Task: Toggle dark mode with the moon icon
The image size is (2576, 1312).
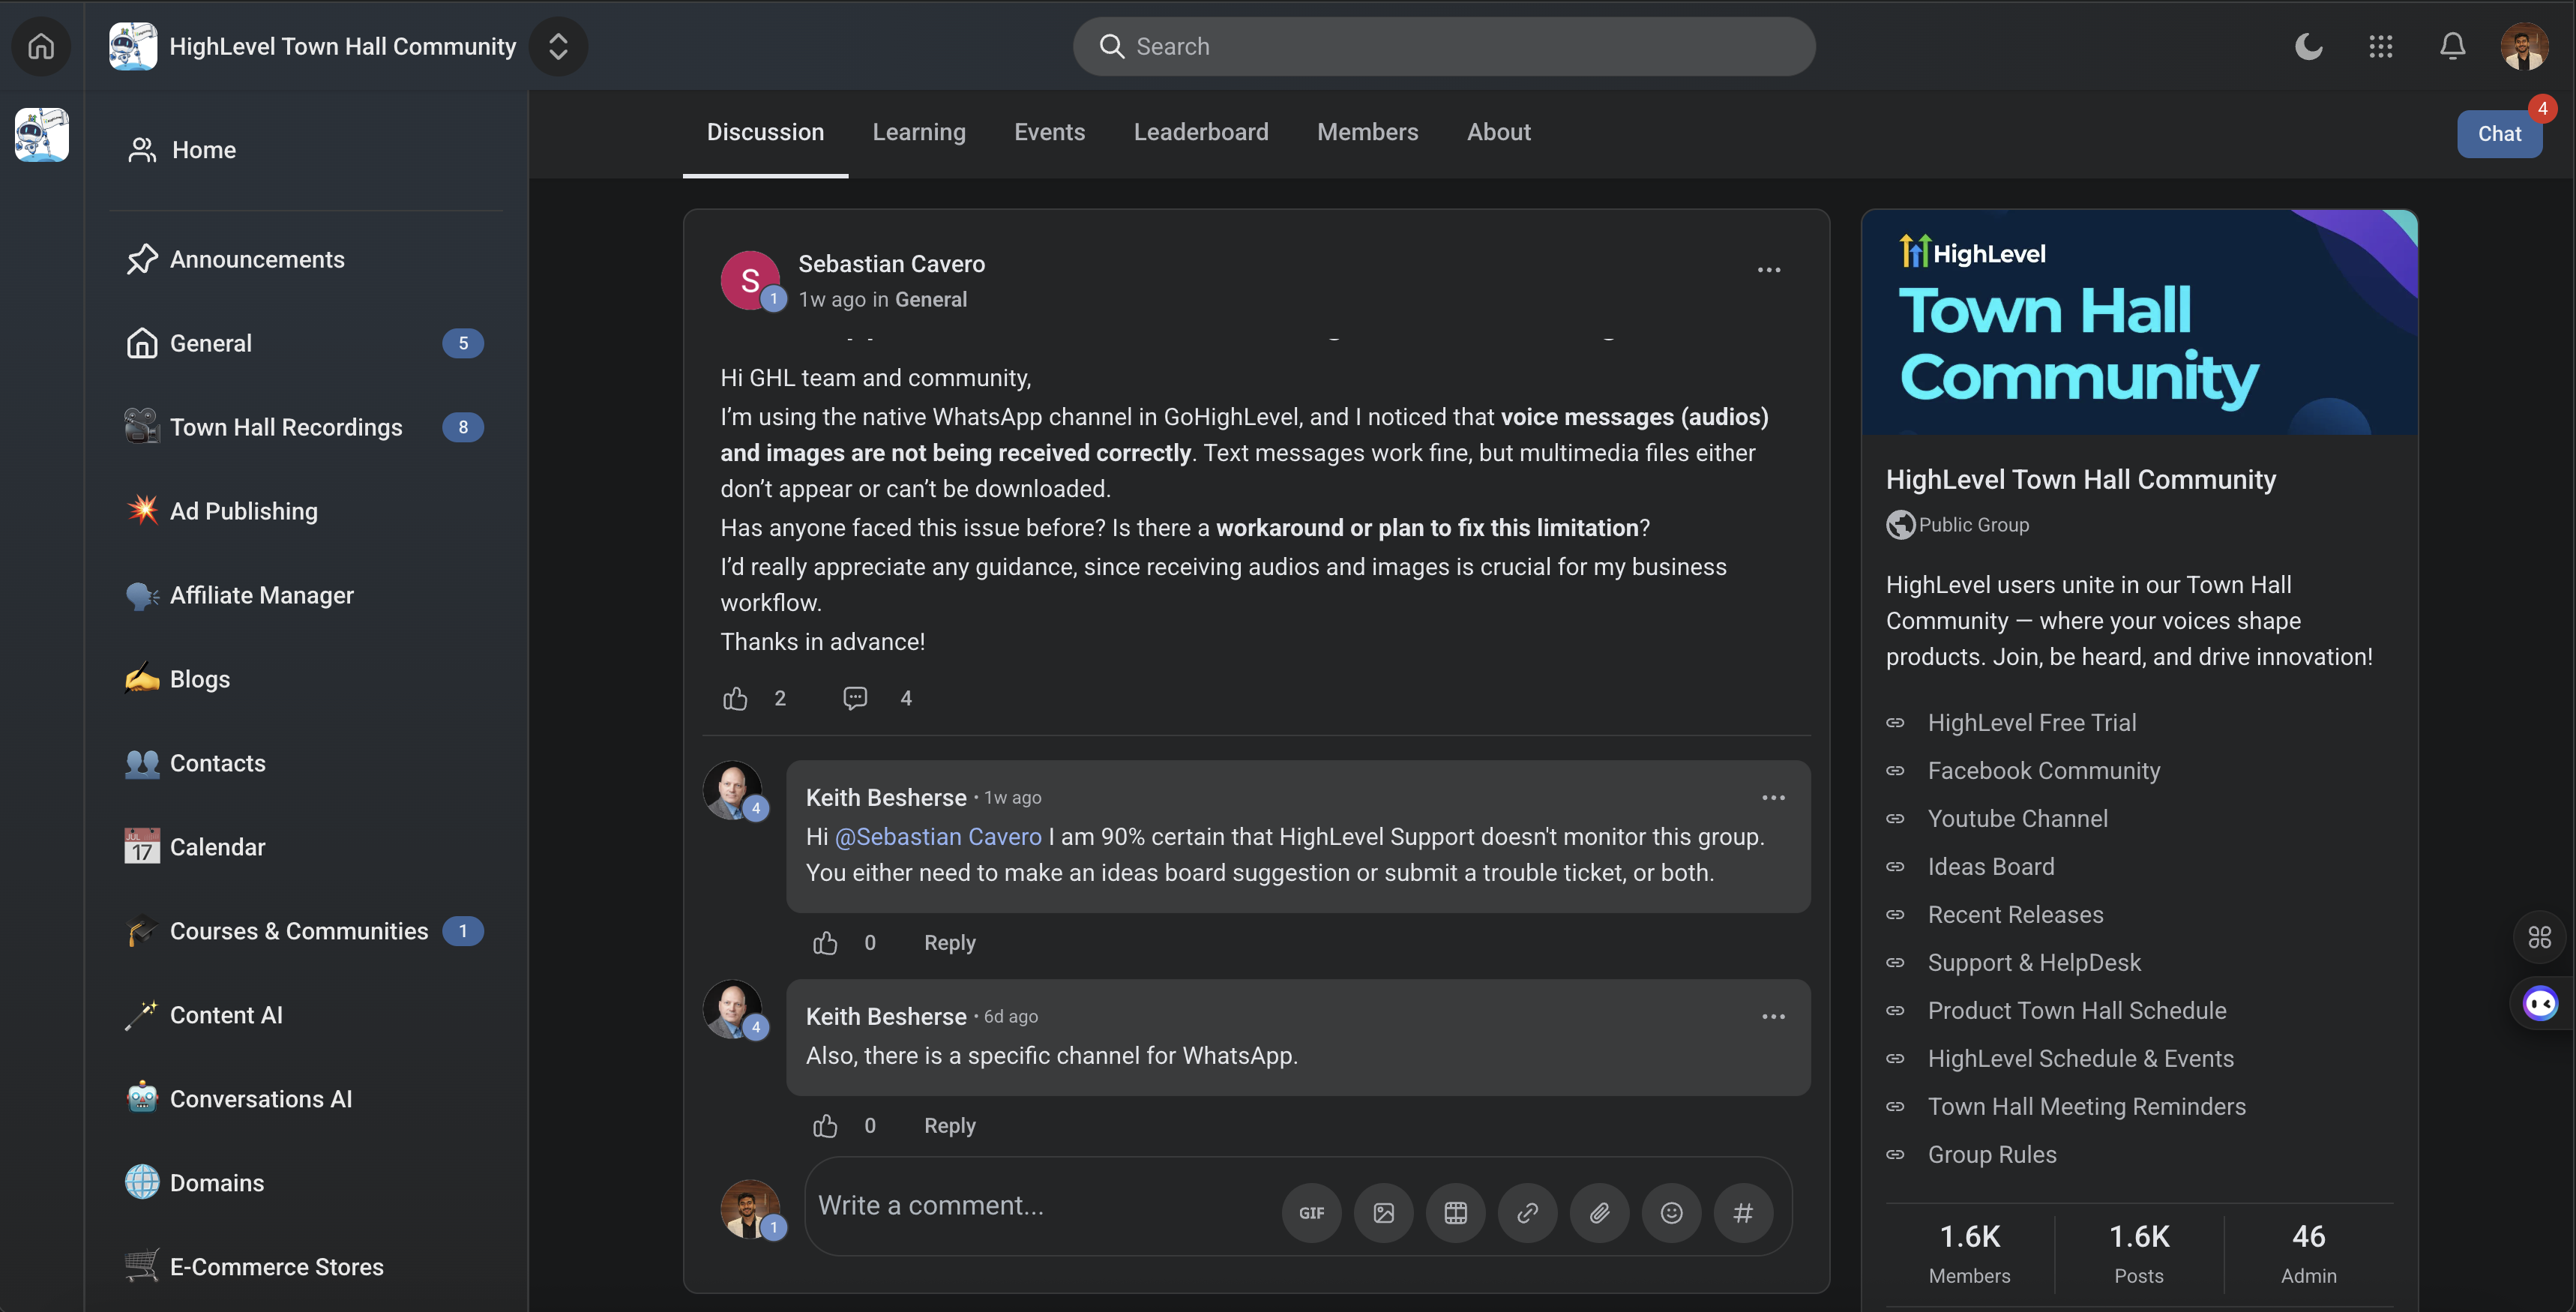Action: 2308,46
